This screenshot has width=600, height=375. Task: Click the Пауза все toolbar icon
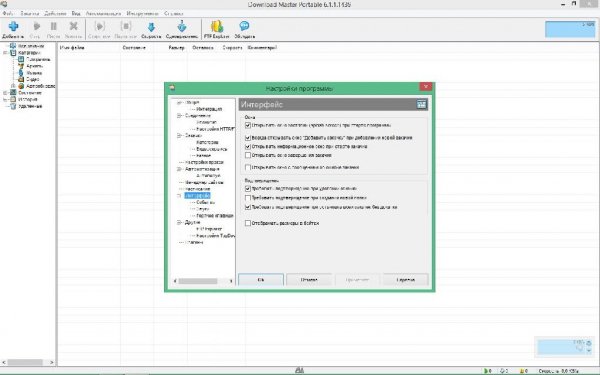(126, 26)
